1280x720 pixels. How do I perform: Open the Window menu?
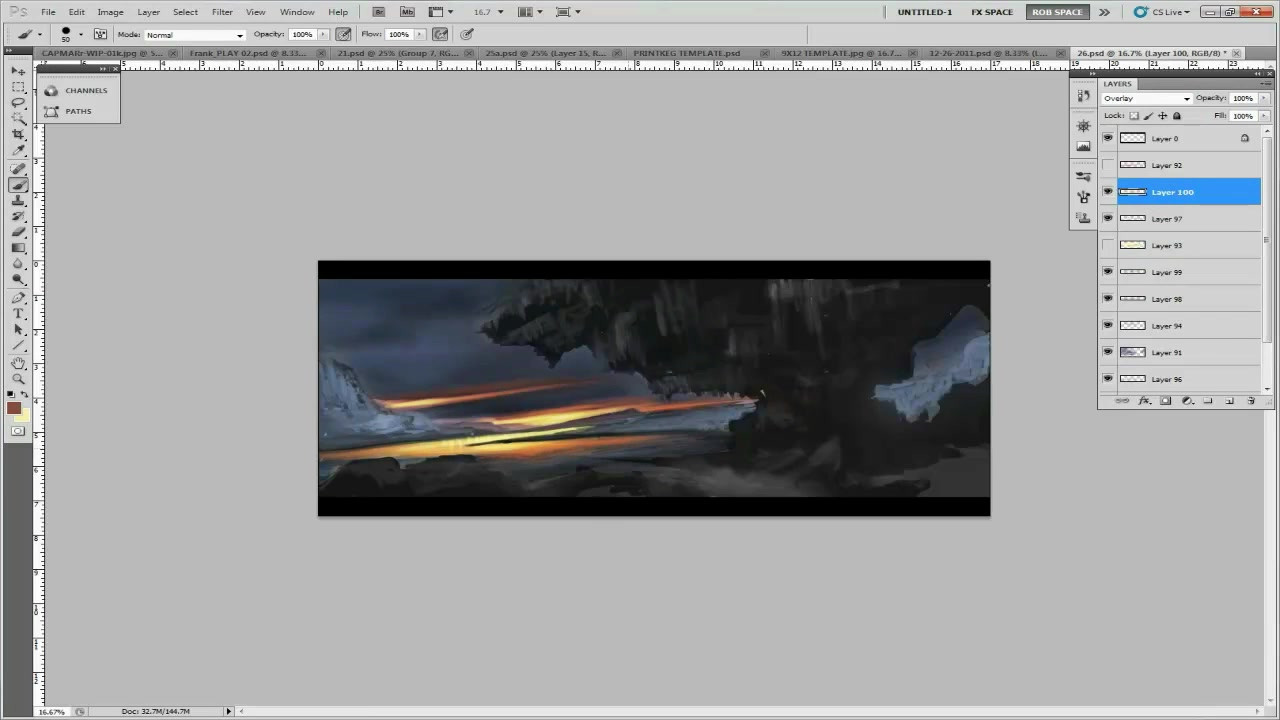pyautogui.click(x=297, y=12)
